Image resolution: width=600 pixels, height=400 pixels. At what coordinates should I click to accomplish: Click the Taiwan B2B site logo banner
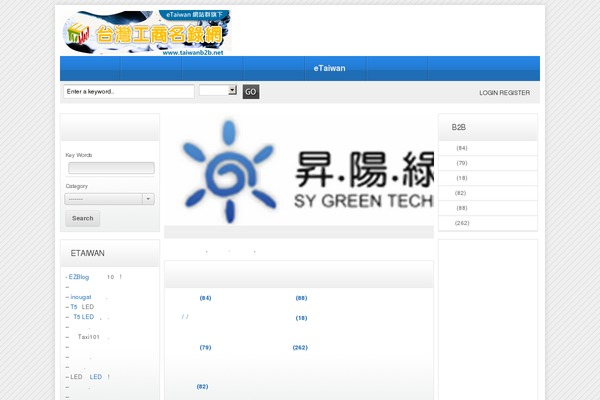pos(147,33)
